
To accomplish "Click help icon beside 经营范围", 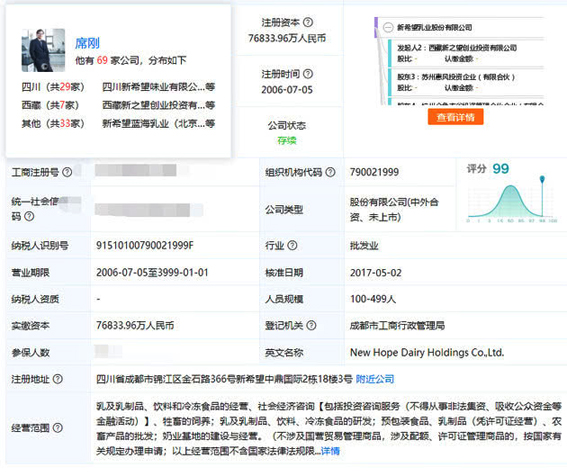I will click(58, 428).
